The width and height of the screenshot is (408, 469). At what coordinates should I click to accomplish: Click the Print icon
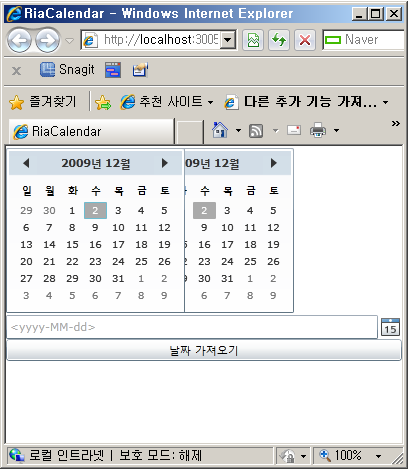pos(318,130)
